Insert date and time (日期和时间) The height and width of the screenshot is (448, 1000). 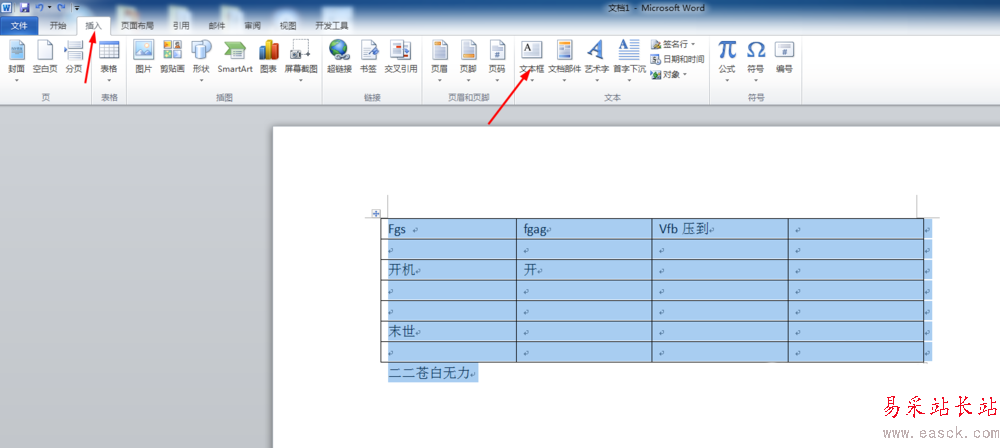[x=677, y=59]
